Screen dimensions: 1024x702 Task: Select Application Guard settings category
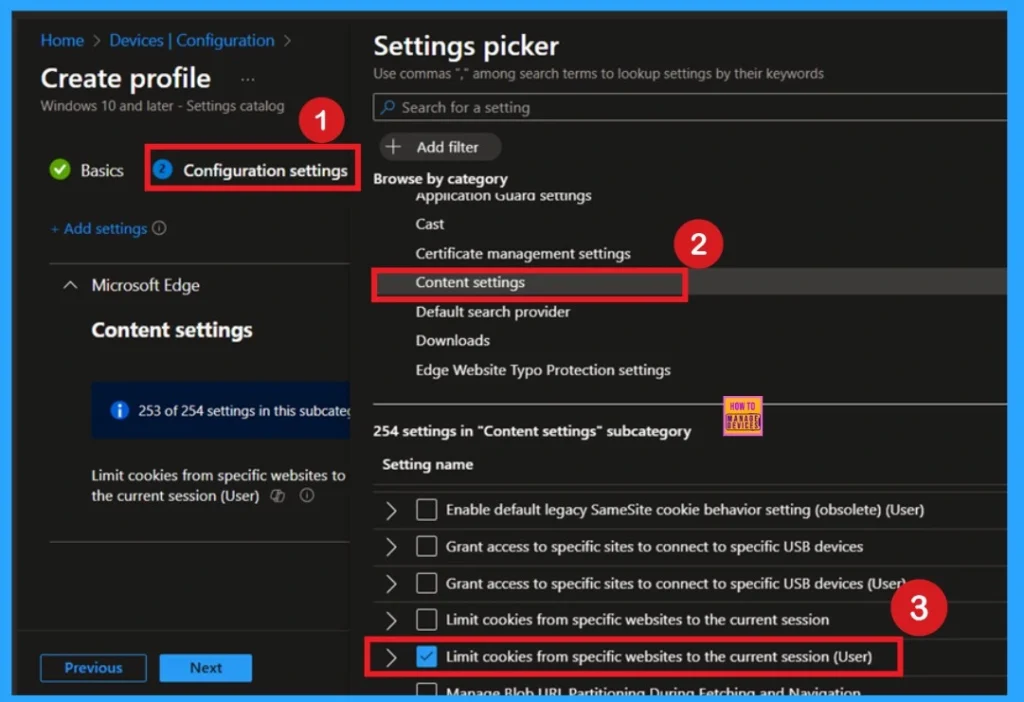click(x=504, y=196)
